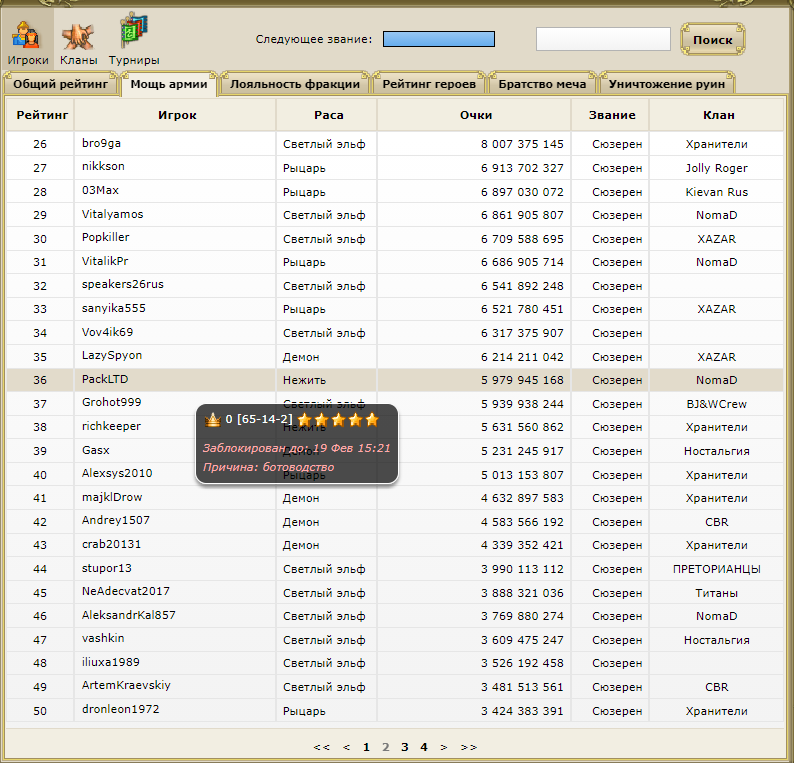The height and width of the screenshot is (763, 794).
Task: Open page 4 of the ranking
Action: (x=424, y=747)
